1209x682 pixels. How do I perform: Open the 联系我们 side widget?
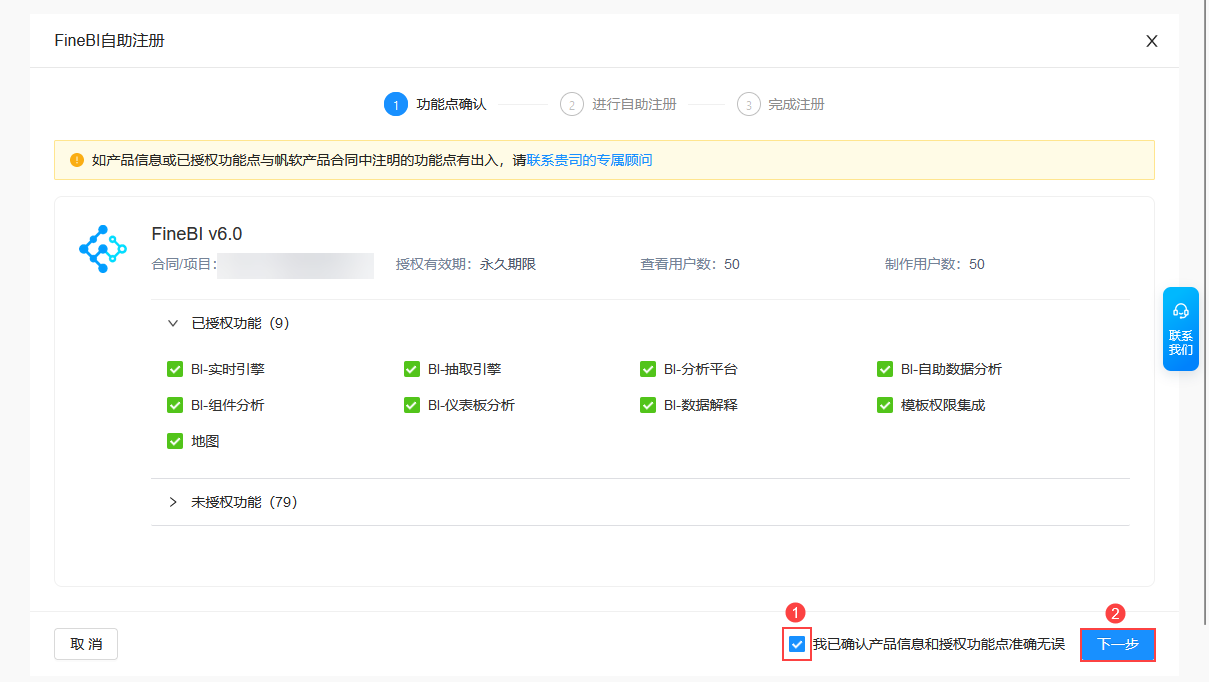pos(1181,329)
